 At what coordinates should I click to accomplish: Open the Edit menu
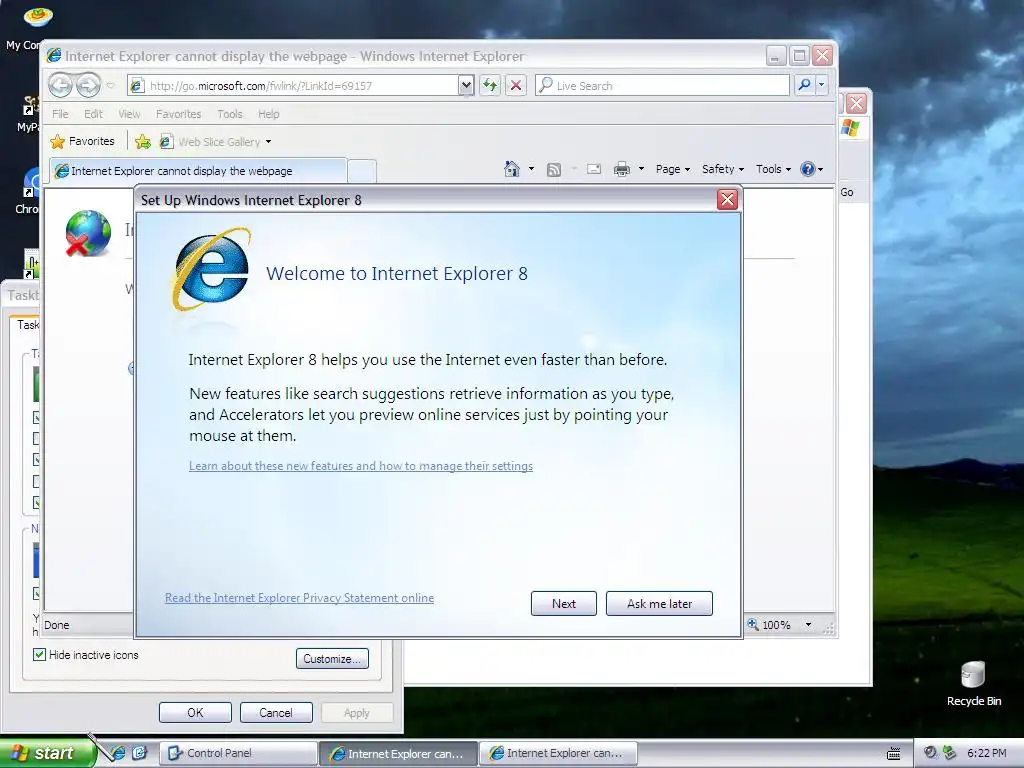pos(93,114)
